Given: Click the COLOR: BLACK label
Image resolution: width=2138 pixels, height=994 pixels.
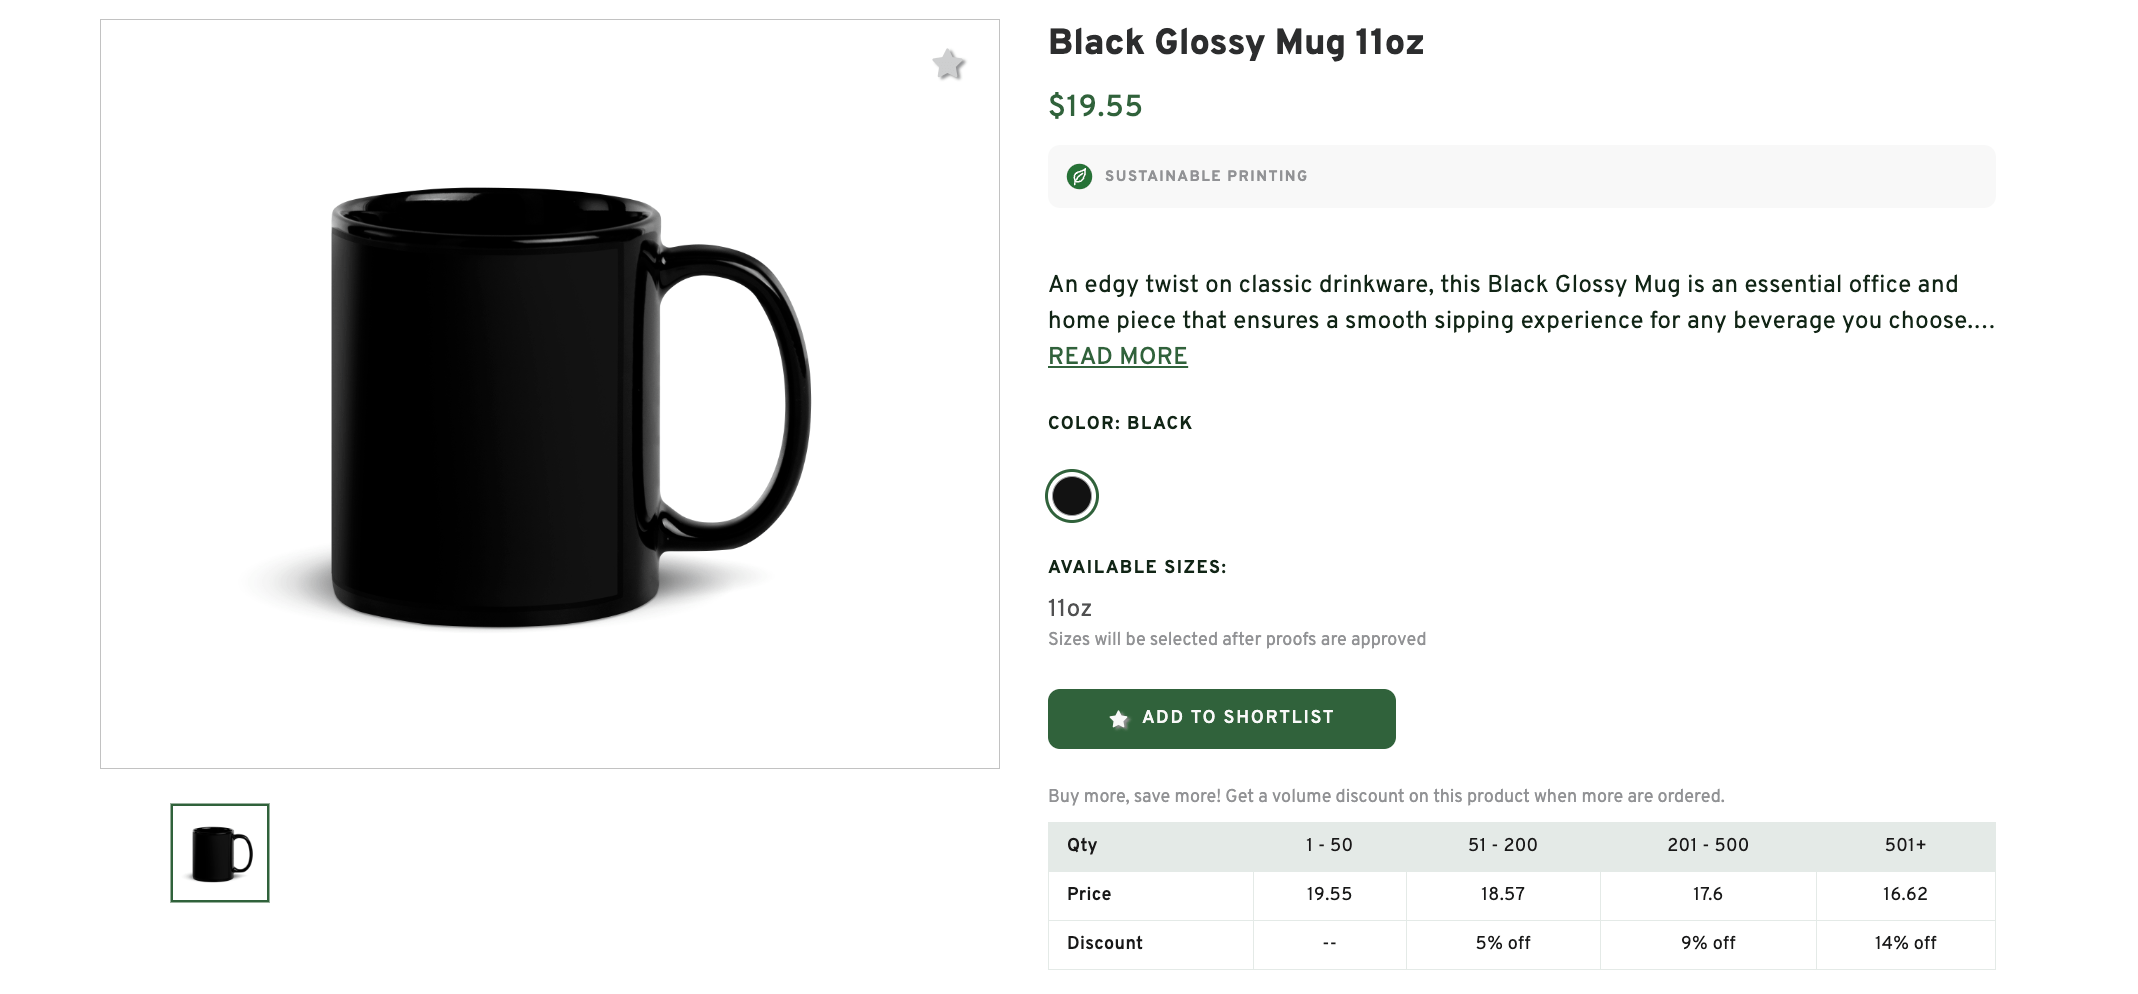Looking at the screenshot, I should [1119, 422].
